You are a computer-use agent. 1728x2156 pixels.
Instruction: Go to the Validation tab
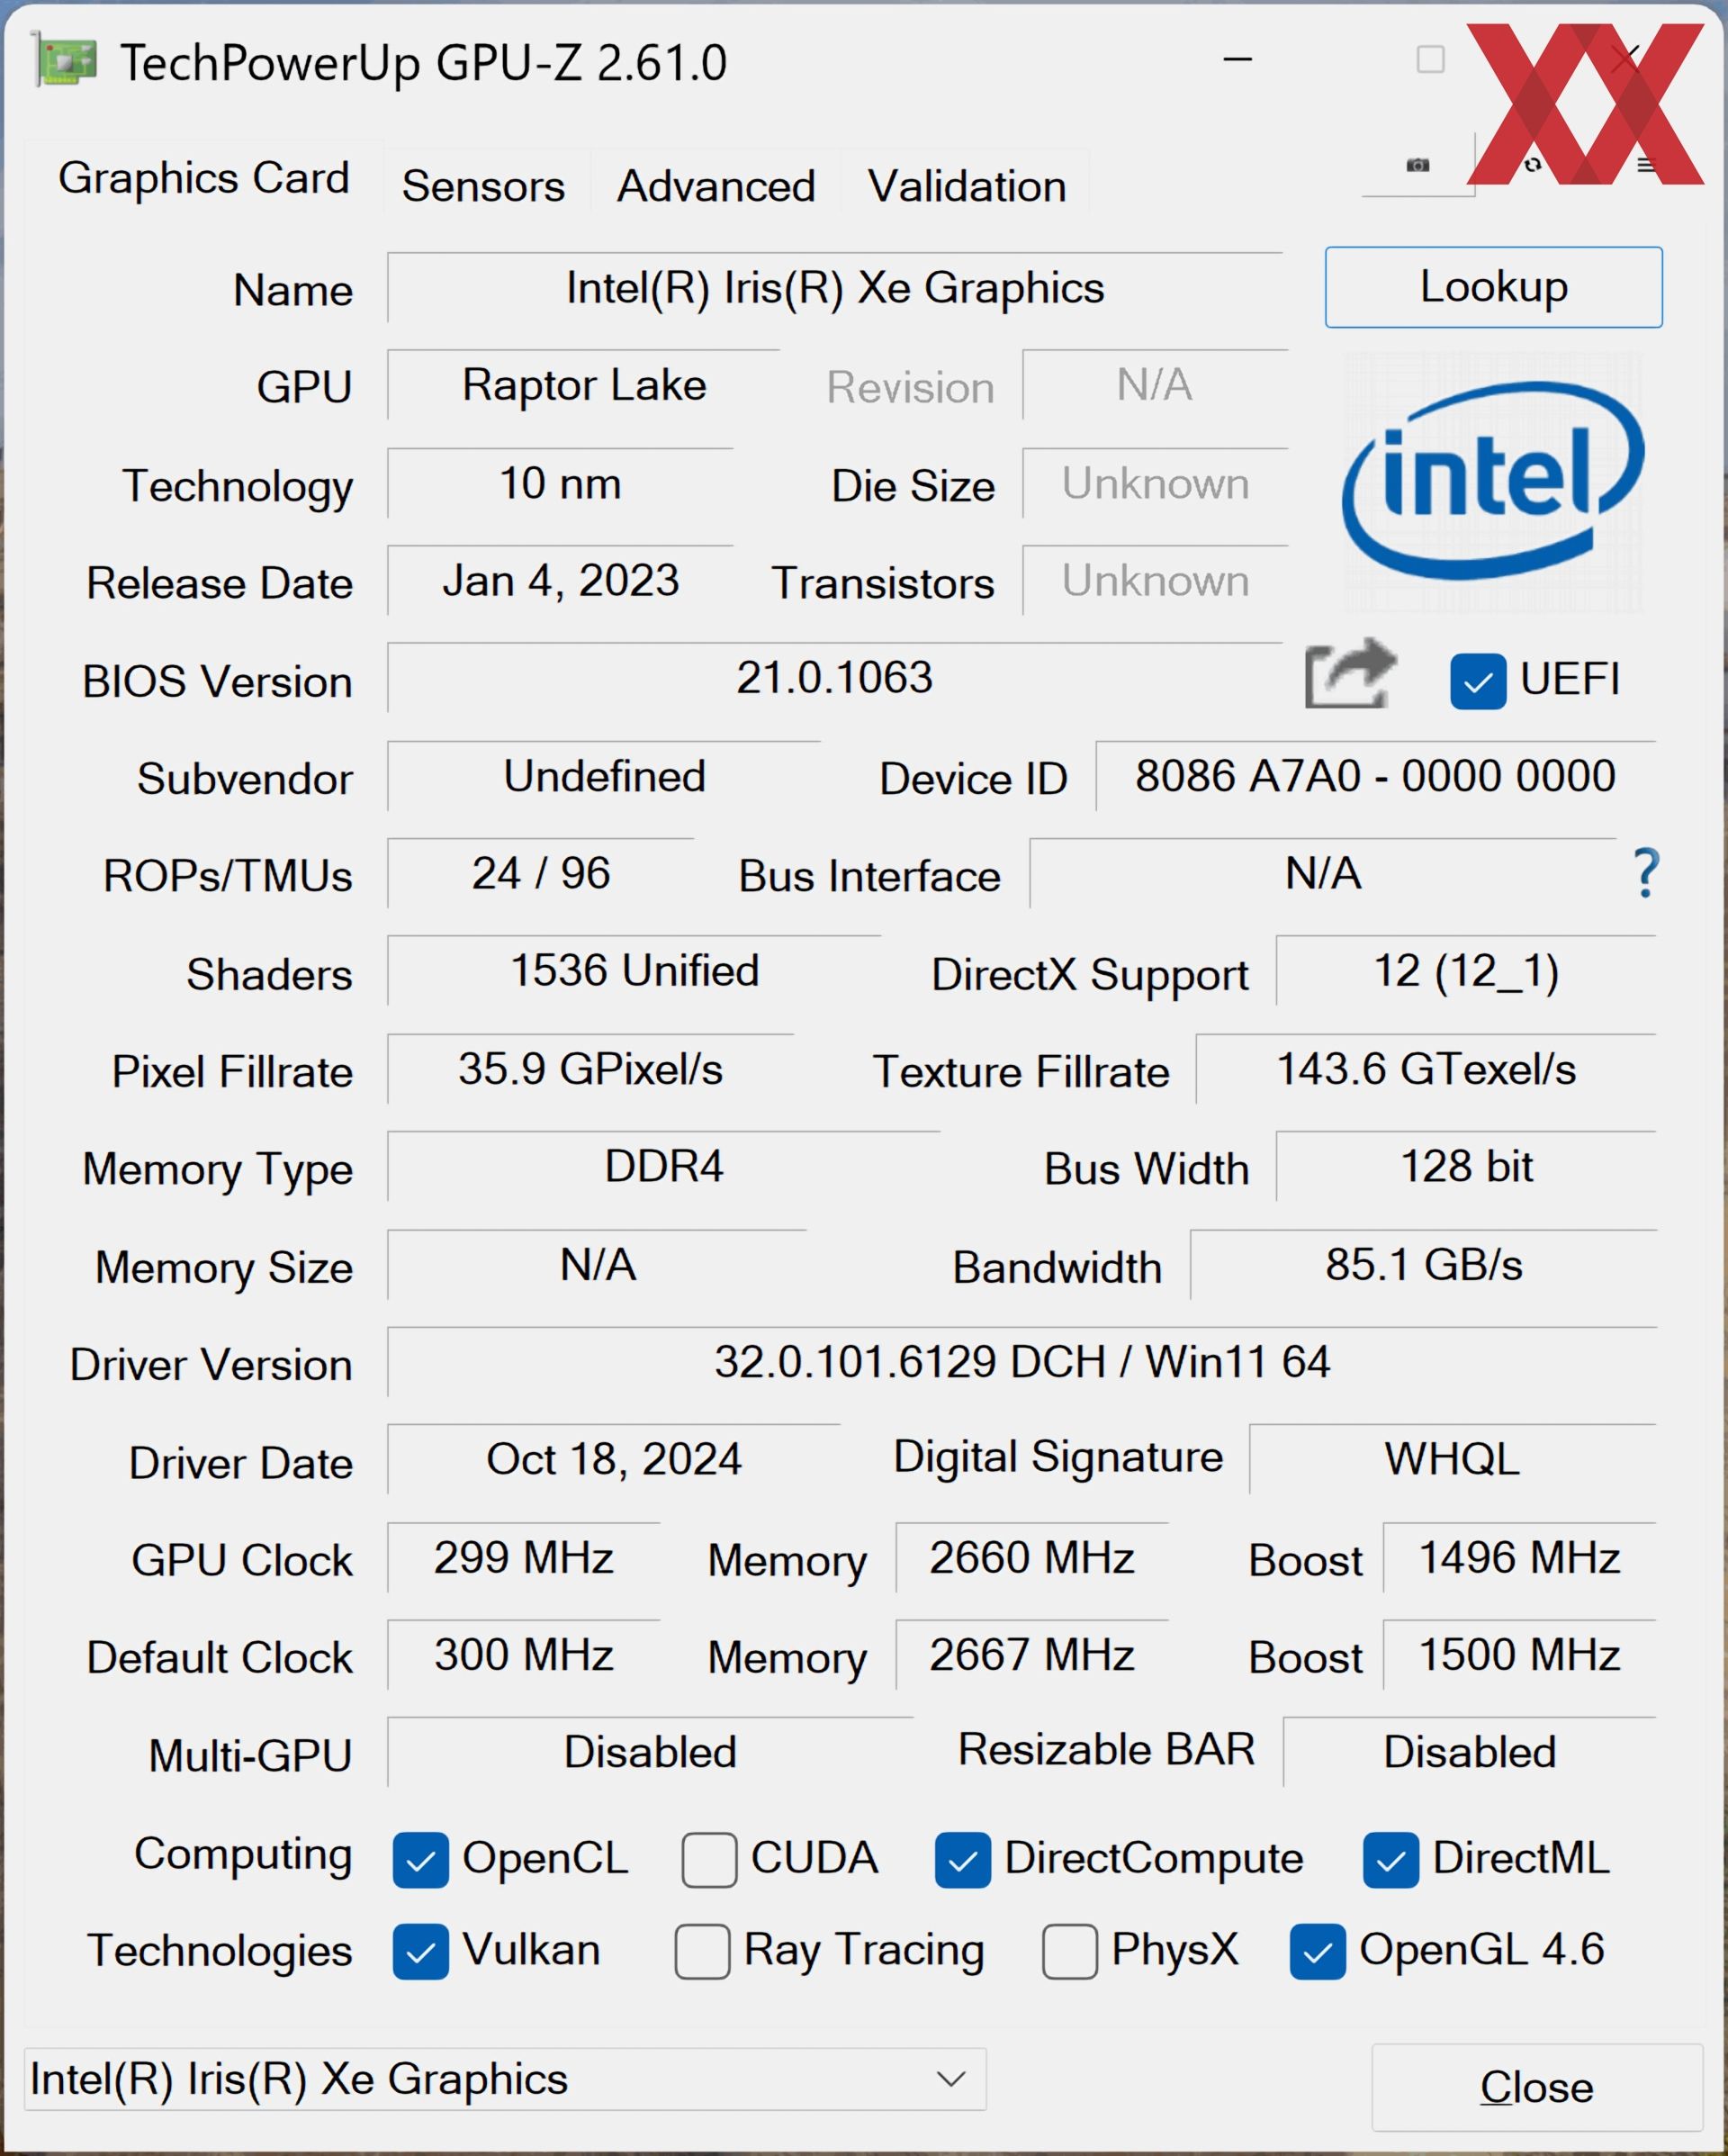(x=966, y=187)
